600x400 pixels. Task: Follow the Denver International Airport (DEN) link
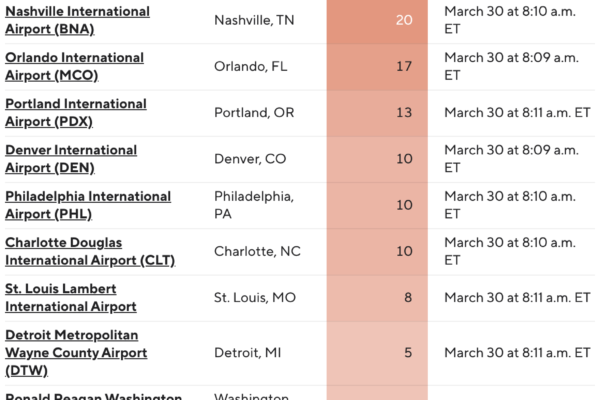(x=71, y=158)
